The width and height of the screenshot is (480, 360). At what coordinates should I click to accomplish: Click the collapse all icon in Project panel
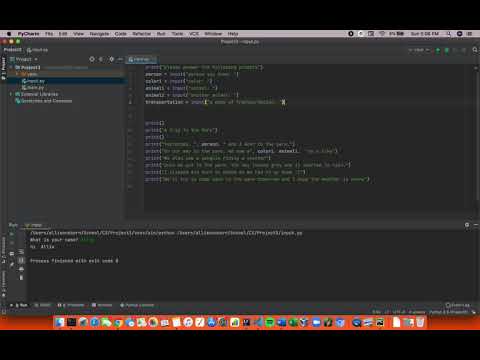[x=101, y=59]
